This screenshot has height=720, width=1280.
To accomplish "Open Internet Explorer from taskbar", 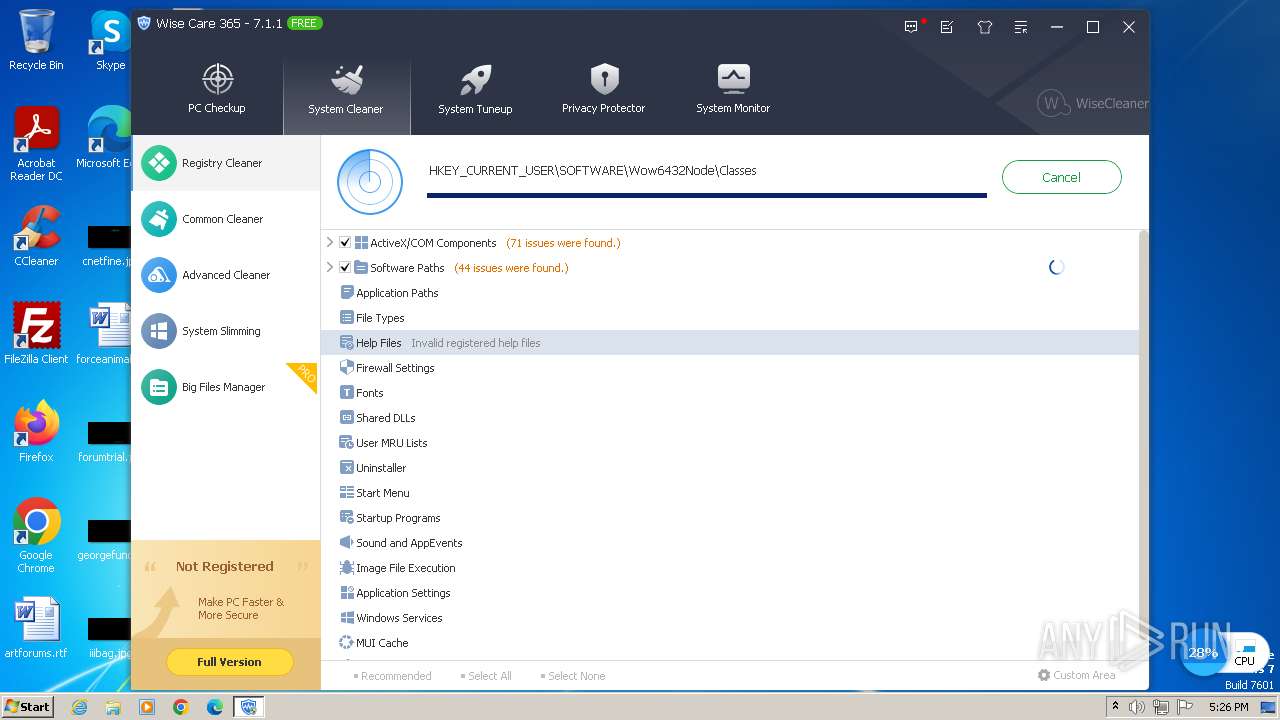I will pos(80,707).
